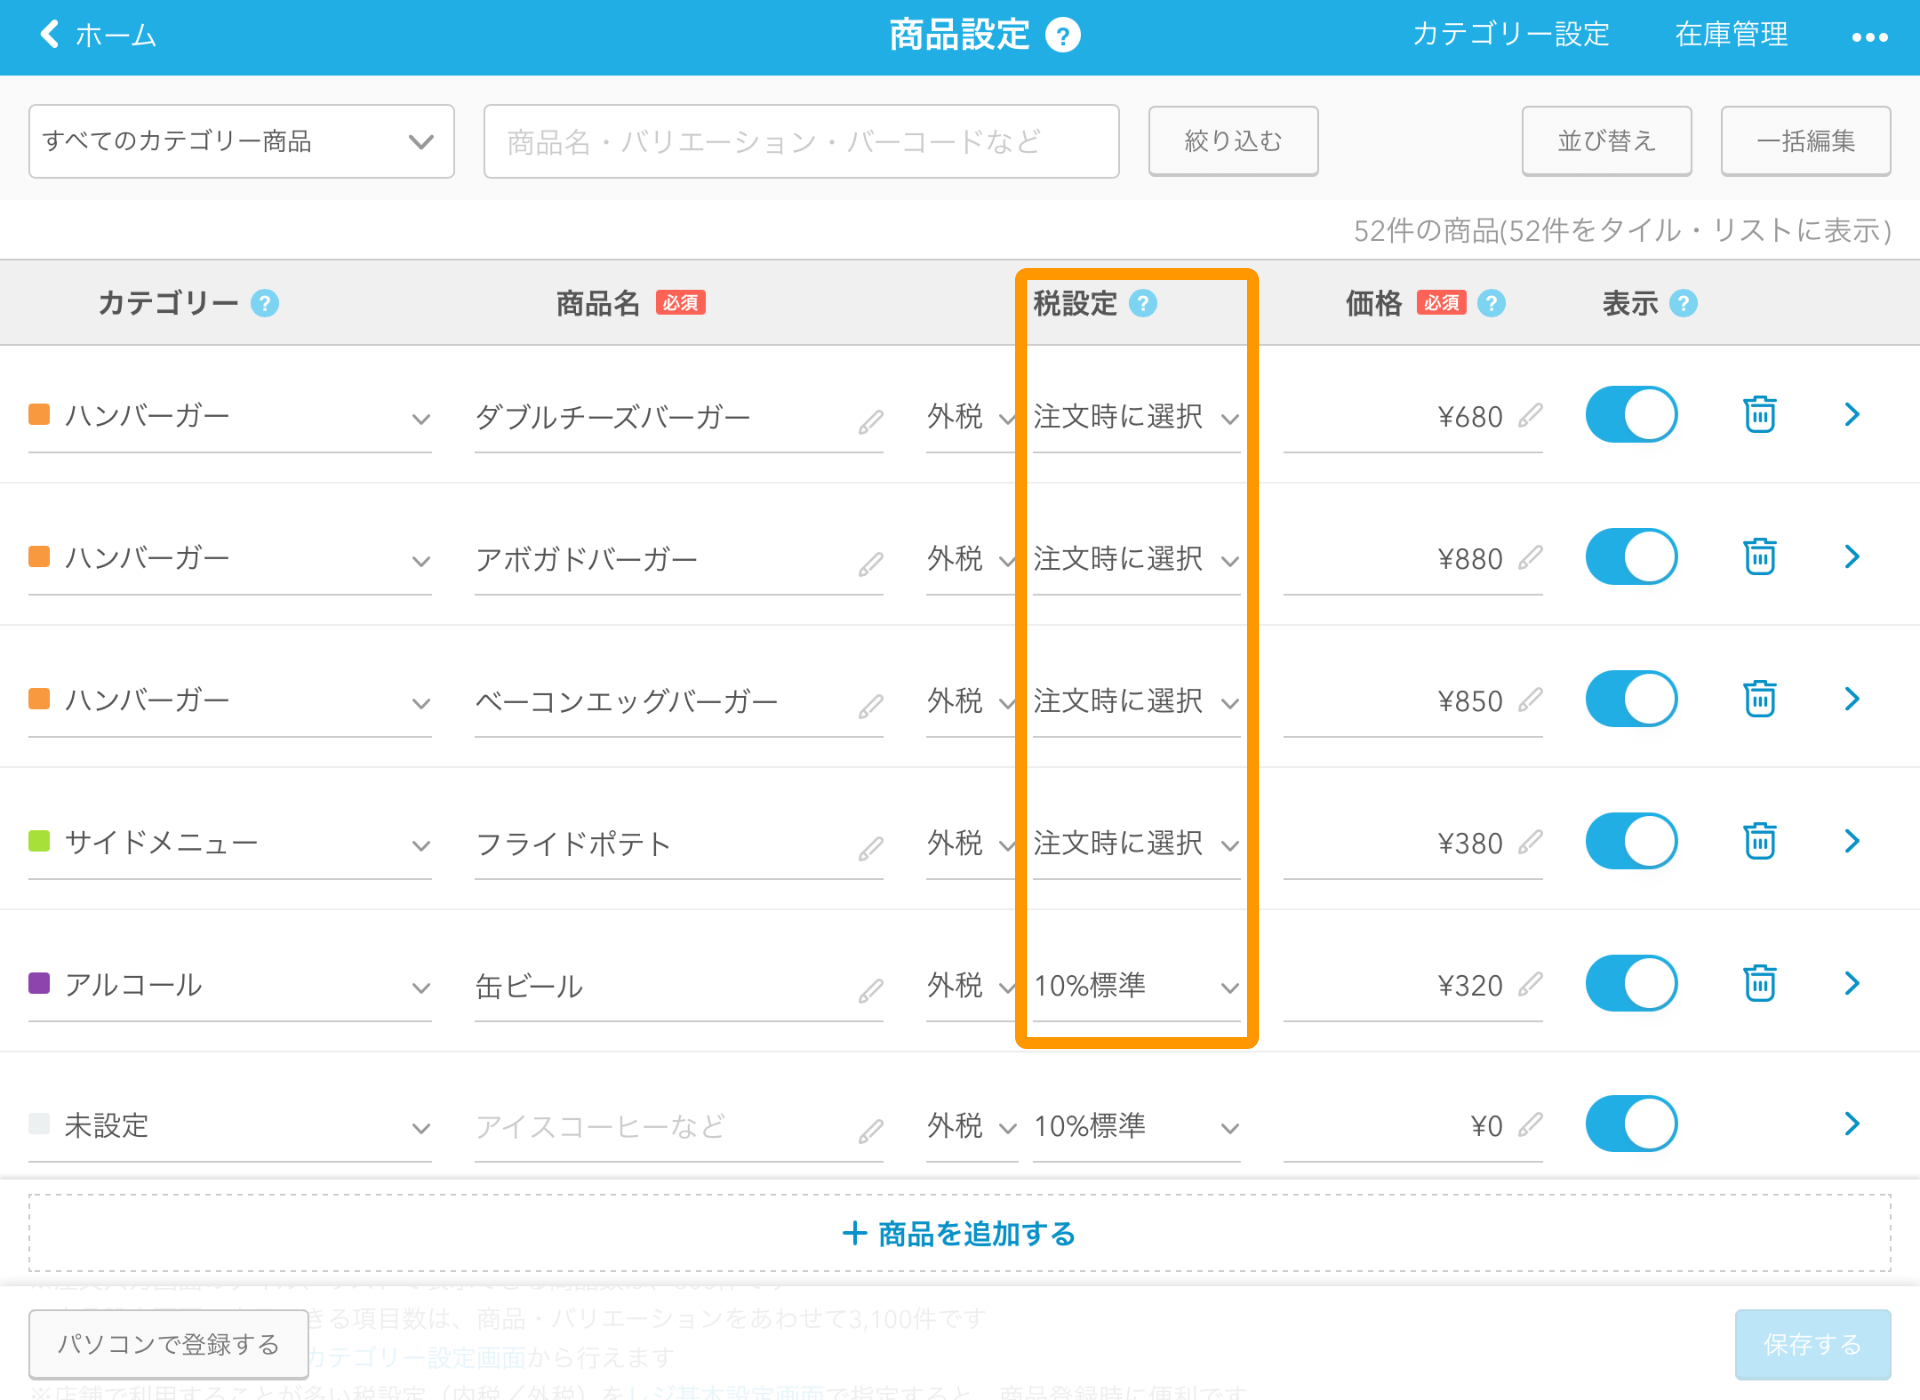Edit ¥680 price pencil icon
The width and height of the screenshot is (1920, 1400).
1530,415
